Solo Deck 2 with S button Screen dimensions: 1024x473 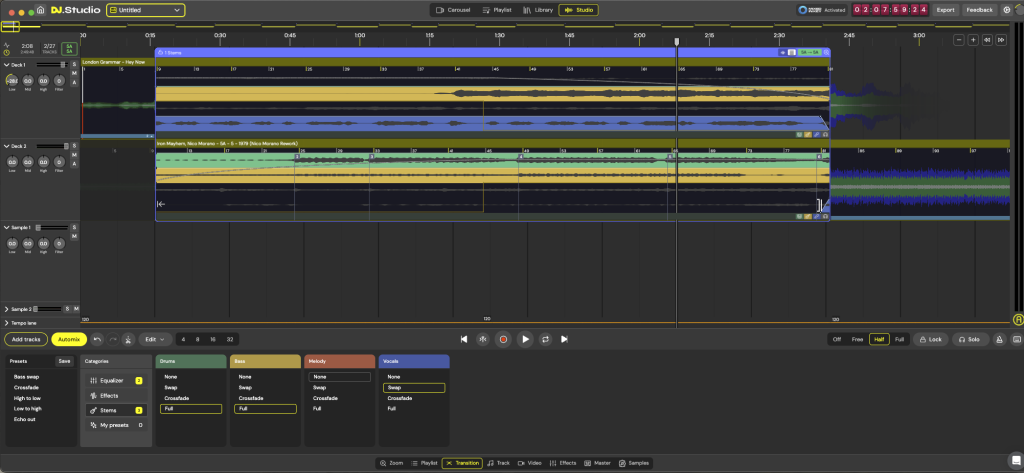(x=74, y=146)
